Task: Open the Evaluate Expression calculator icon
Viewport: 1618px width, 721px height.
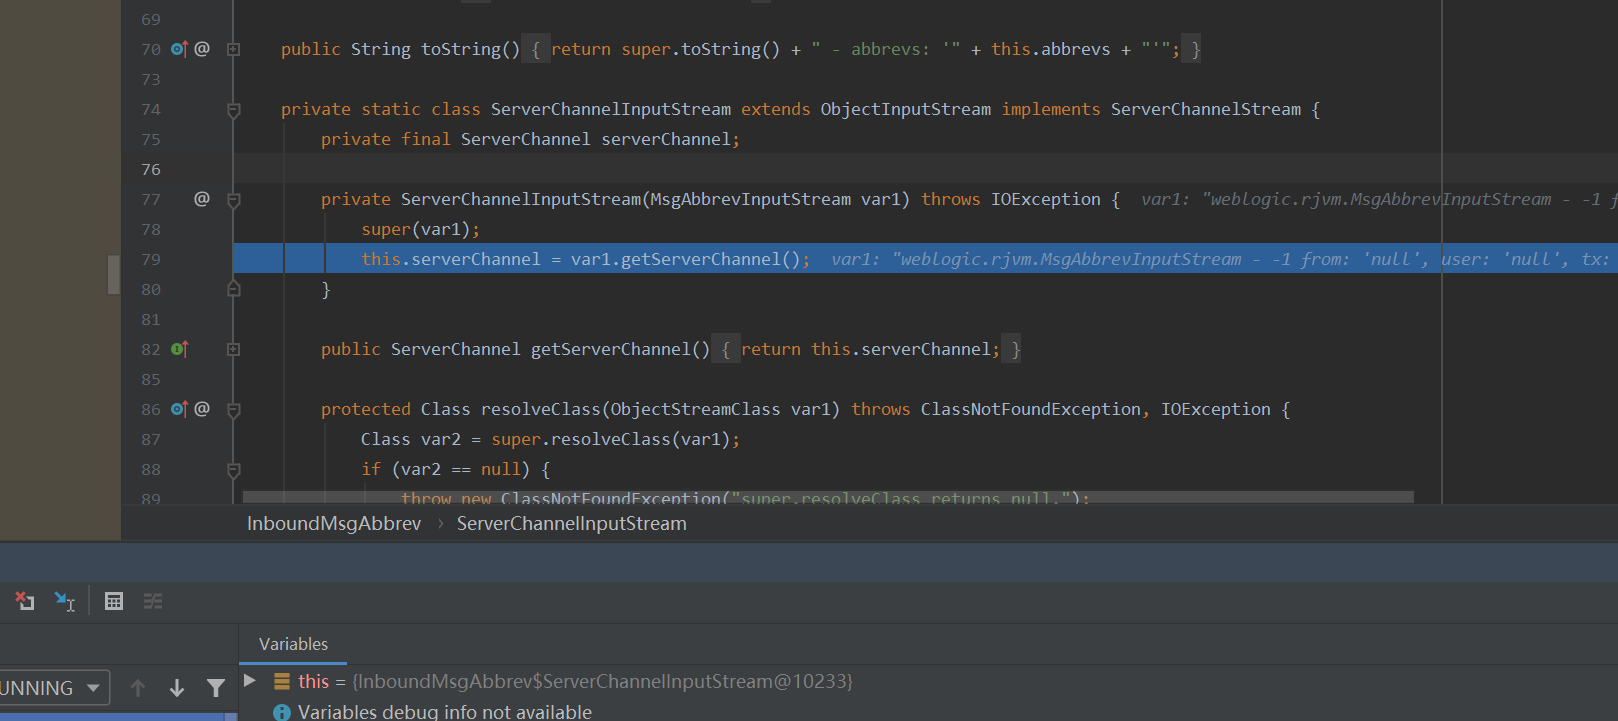Action: point(114,601)
